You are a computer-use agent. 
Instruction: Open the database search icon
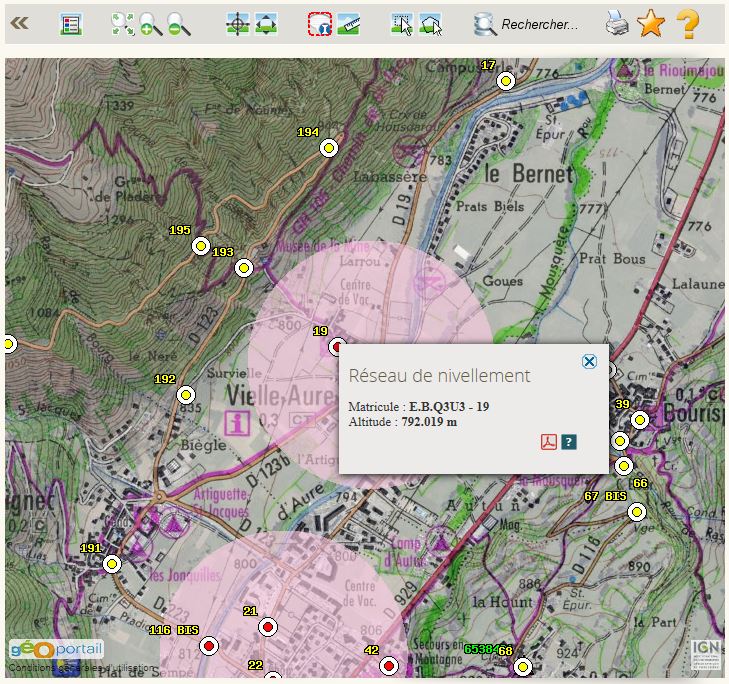click(485, 24)
